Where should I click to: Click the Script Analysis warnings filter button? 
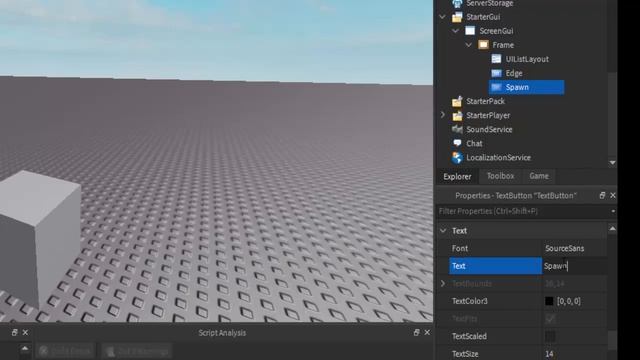136,351
